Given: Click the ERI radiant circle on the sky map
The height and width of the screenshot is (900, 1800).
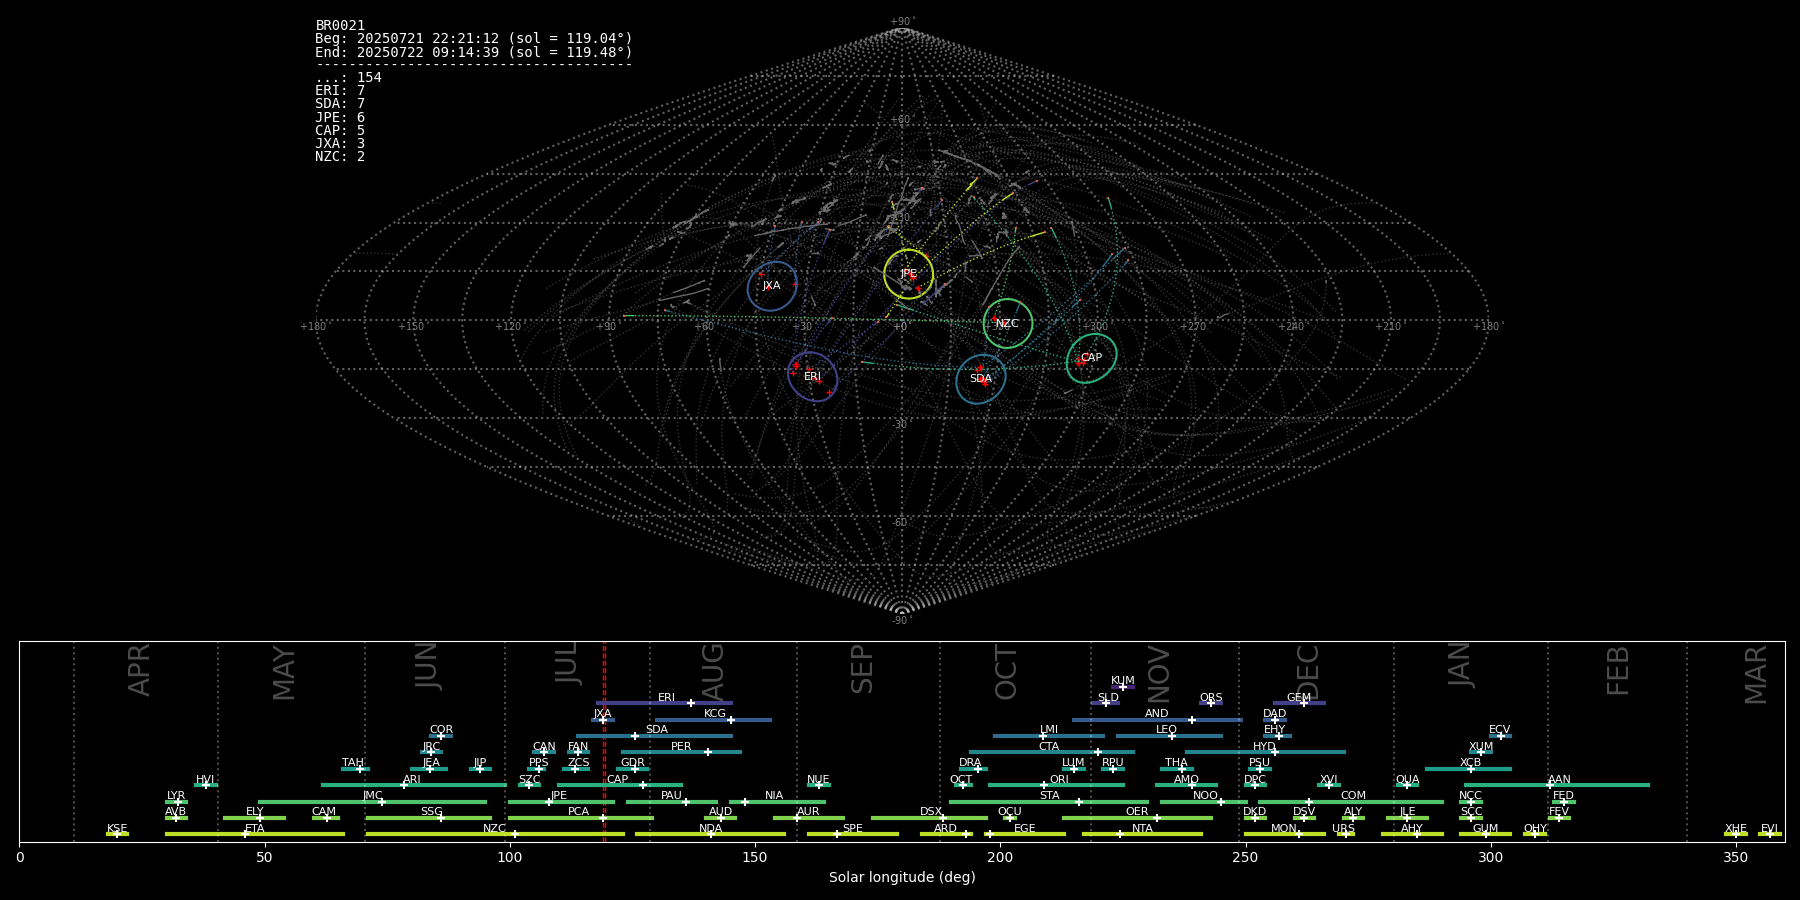Looking at the screenshot, I should (812, 377).
